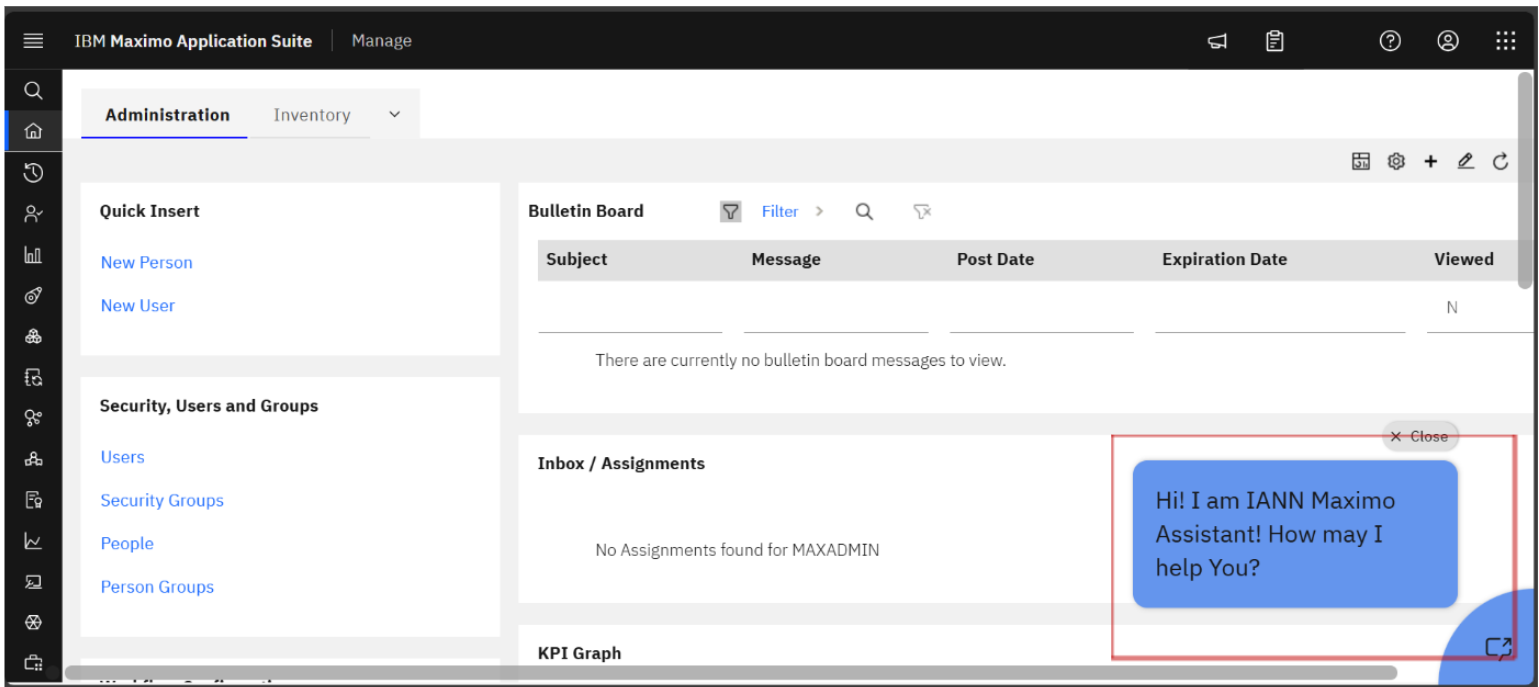Open the announcements megaphone icon

point(1217,41)
